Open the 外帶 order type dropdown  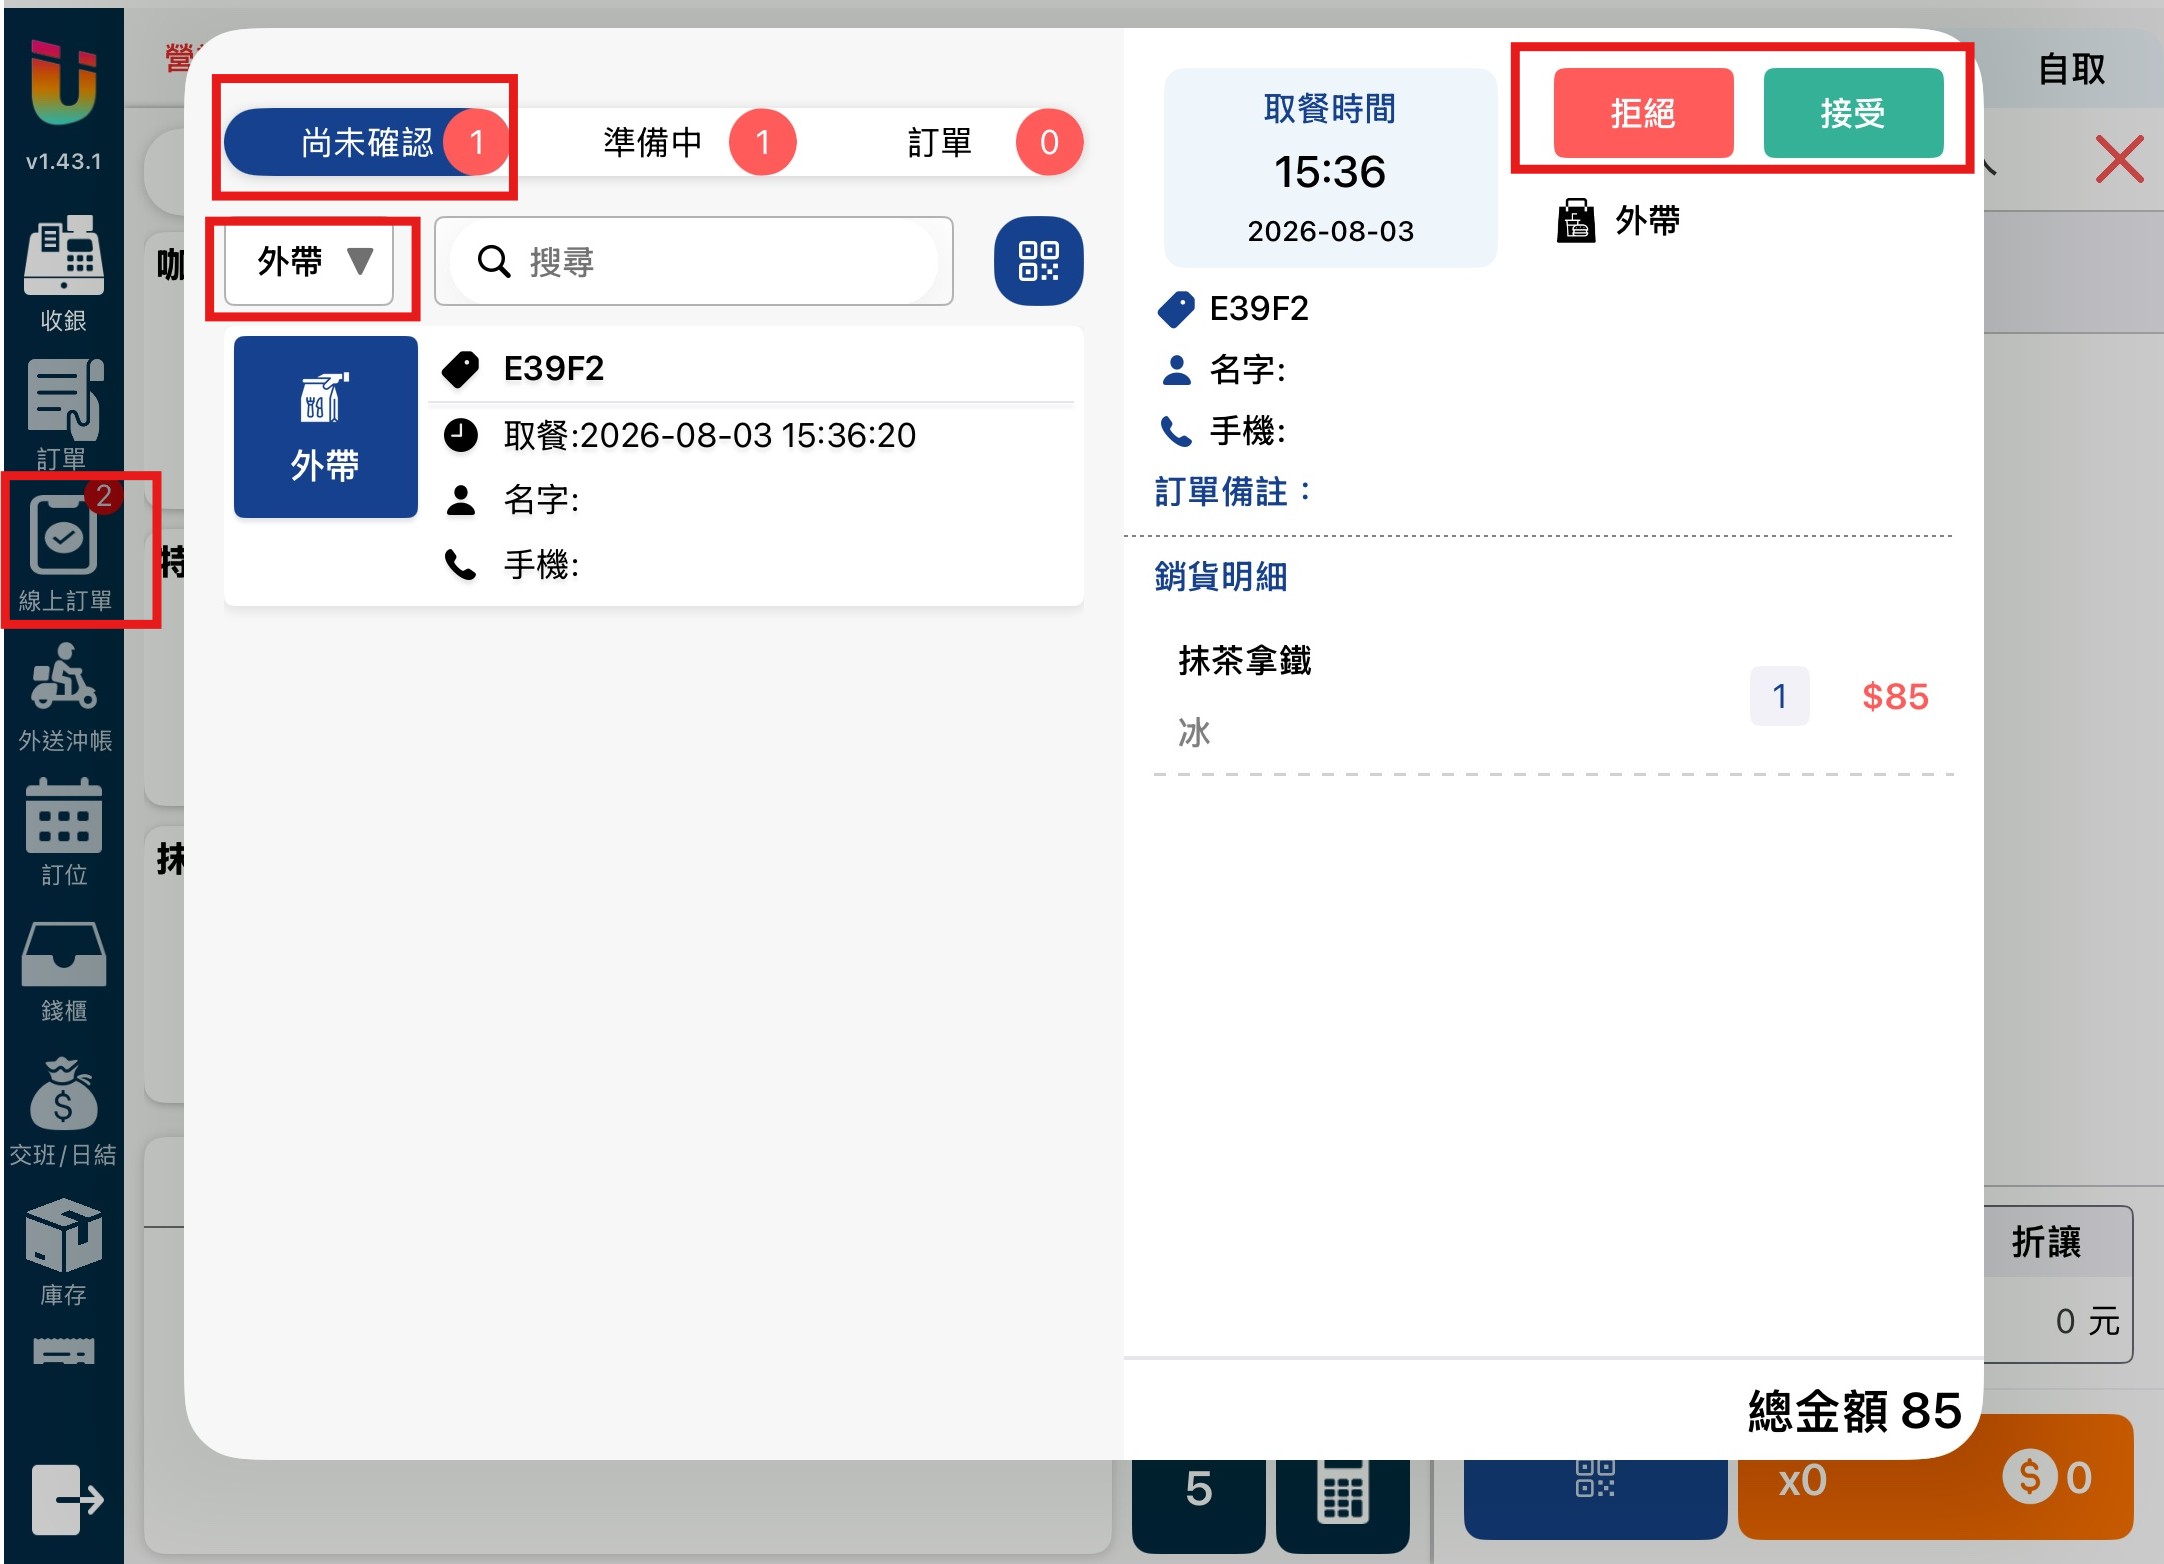309,261
